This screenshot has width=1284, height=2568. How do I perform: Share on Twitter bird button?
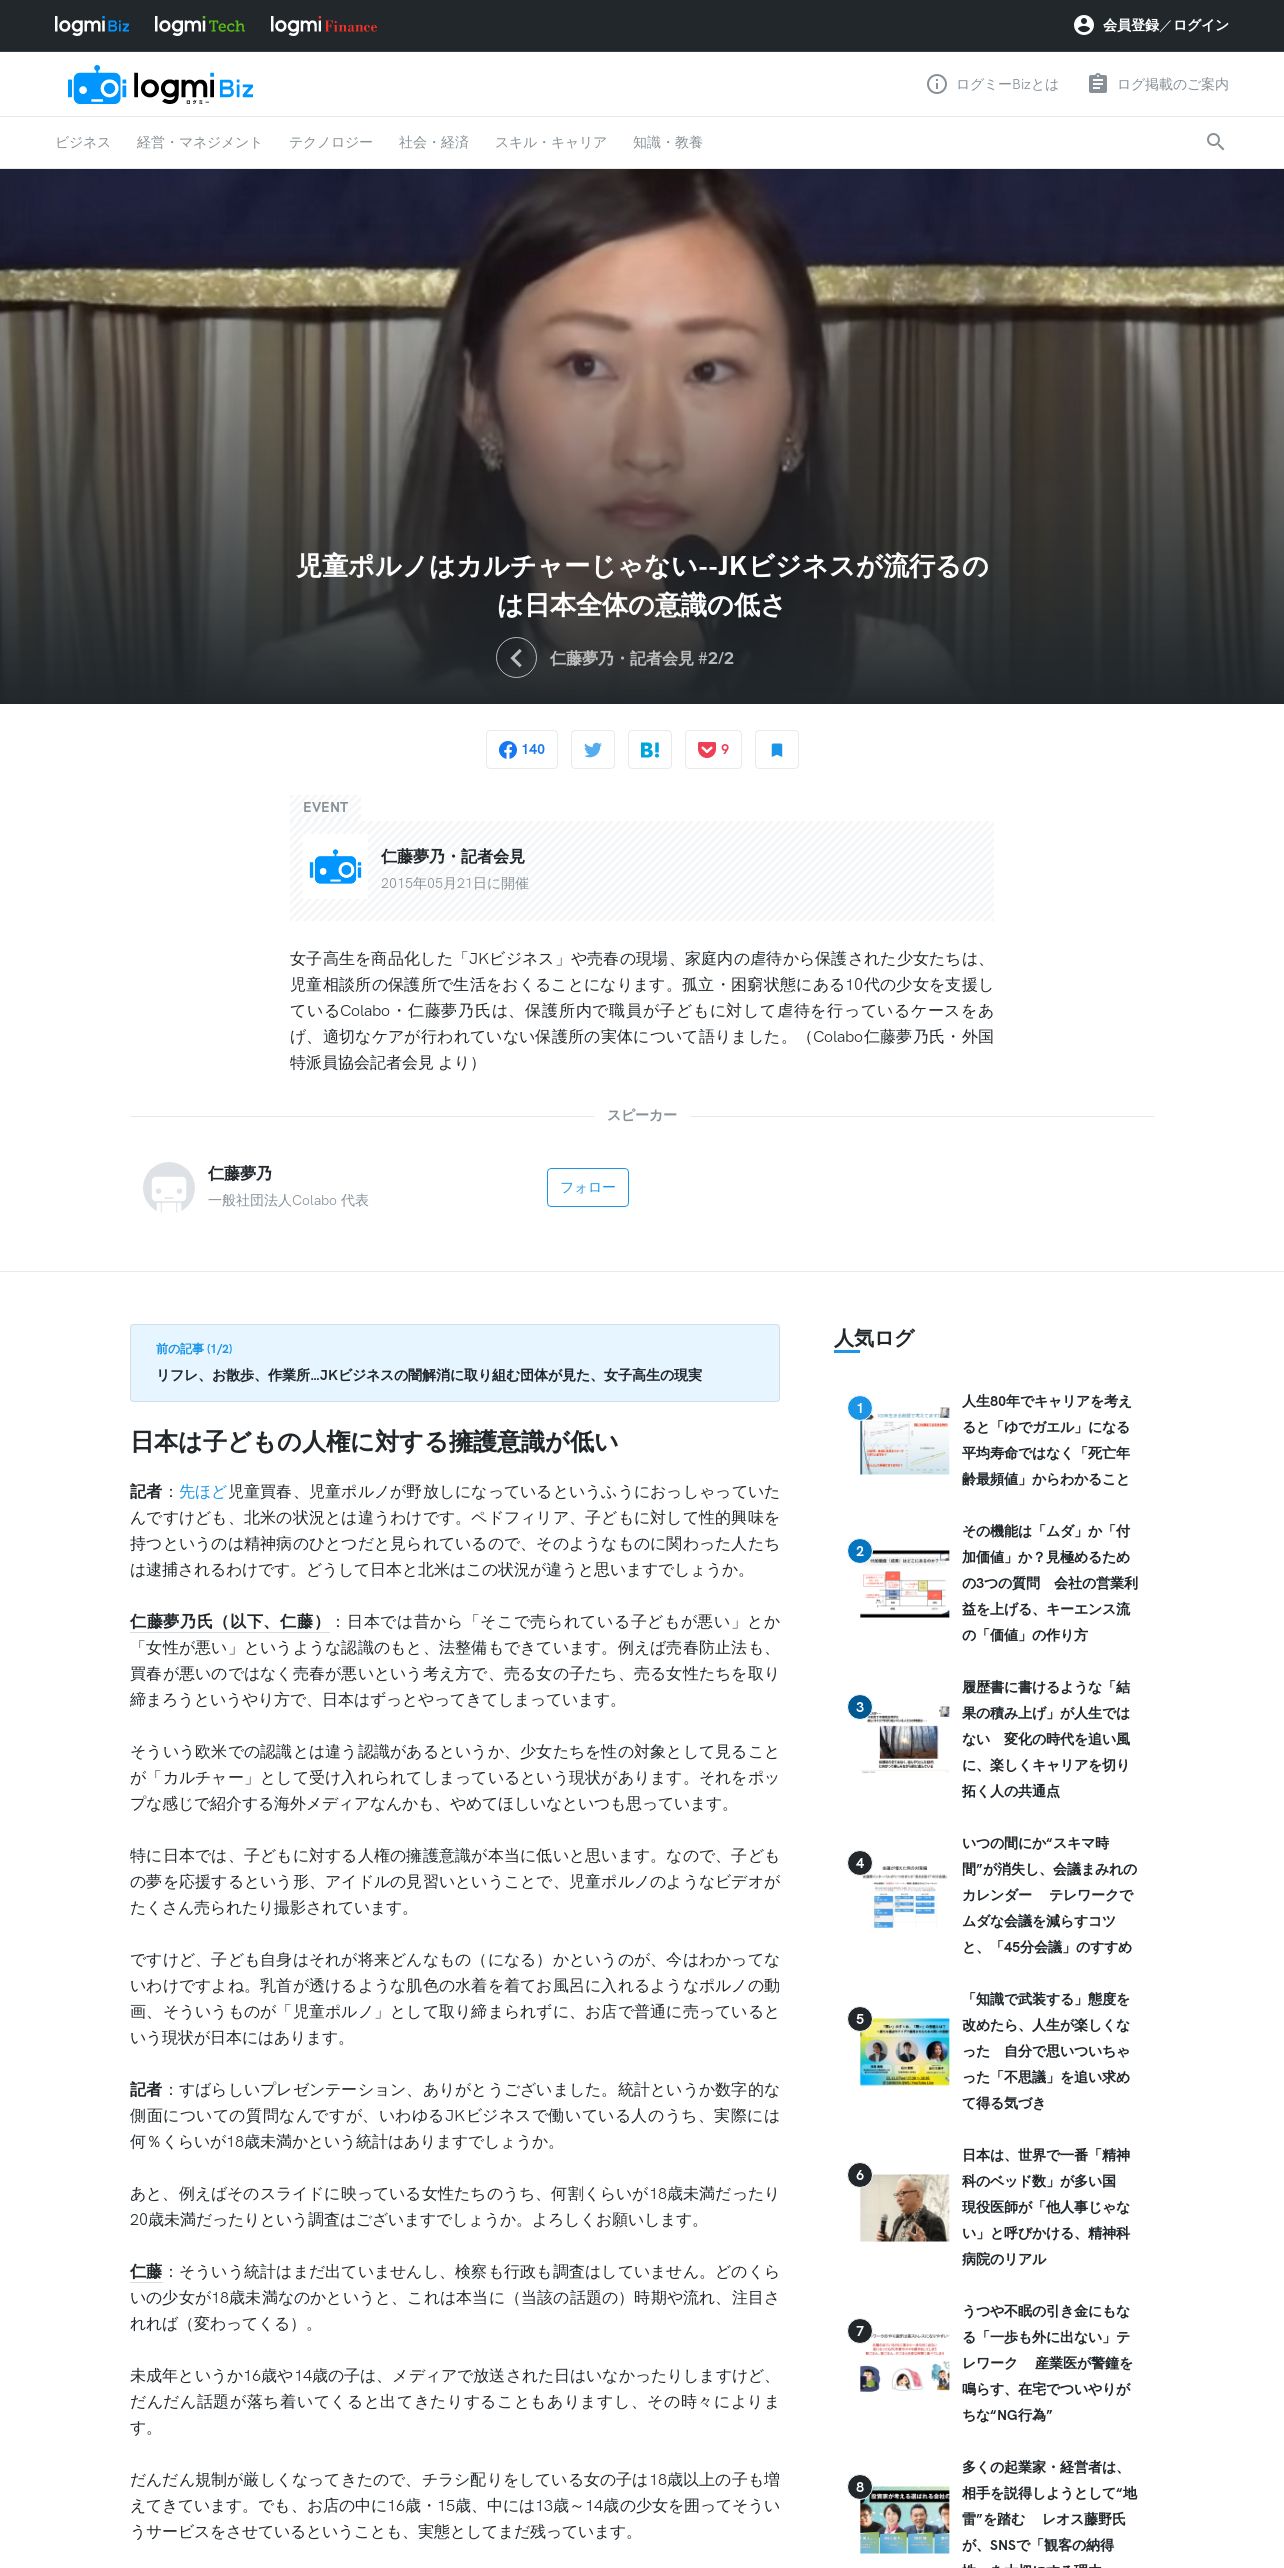click(593, 749)
